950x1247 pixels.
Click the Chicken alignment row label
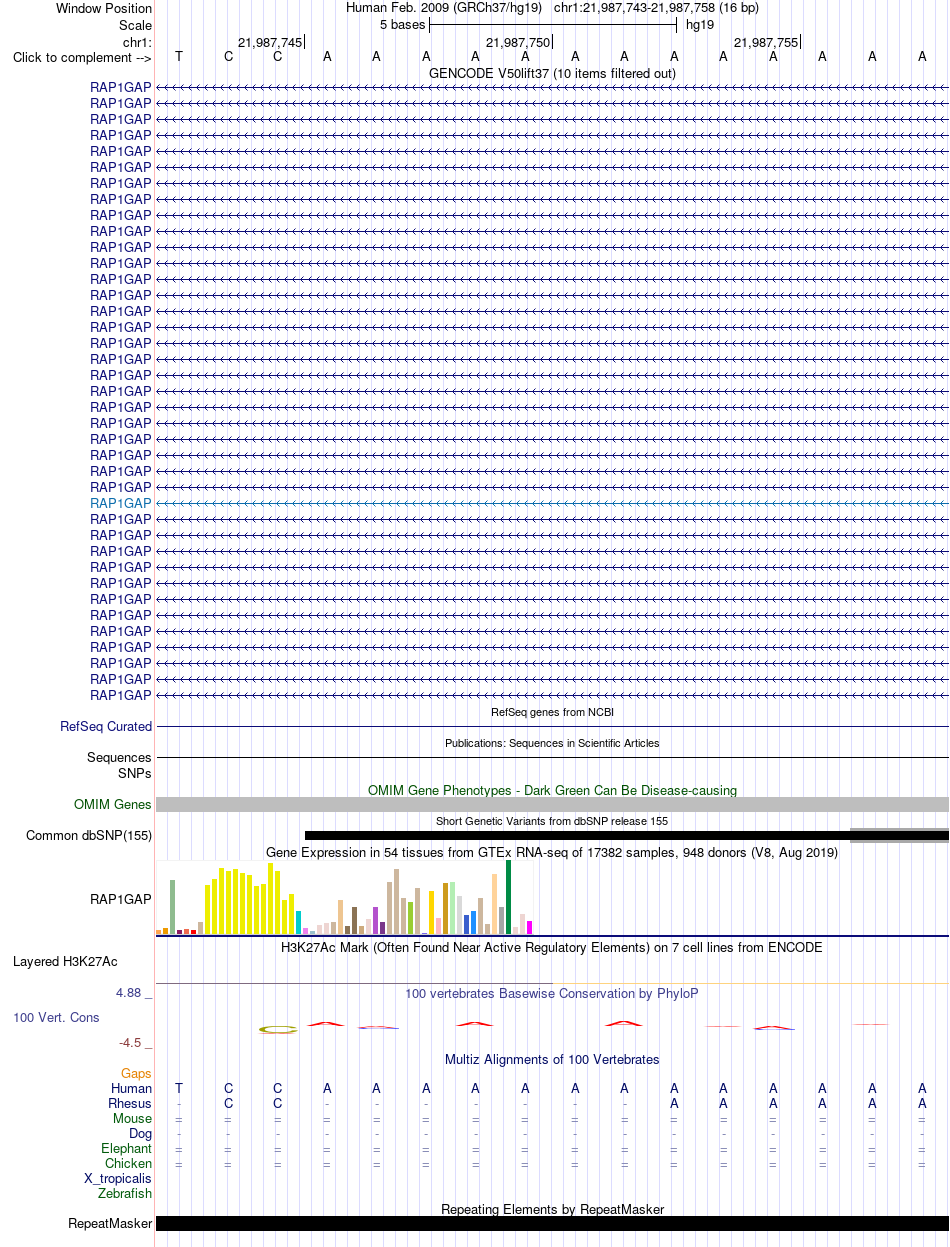pyautogui.click(x=129, y=1163)
